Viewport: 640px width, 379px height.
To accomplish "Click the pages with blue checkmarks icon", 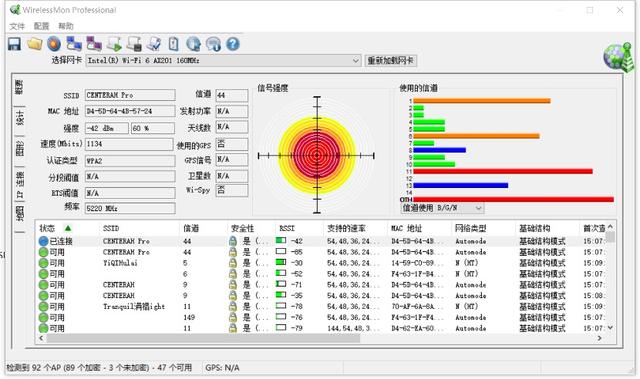I will tap(154, 44).
